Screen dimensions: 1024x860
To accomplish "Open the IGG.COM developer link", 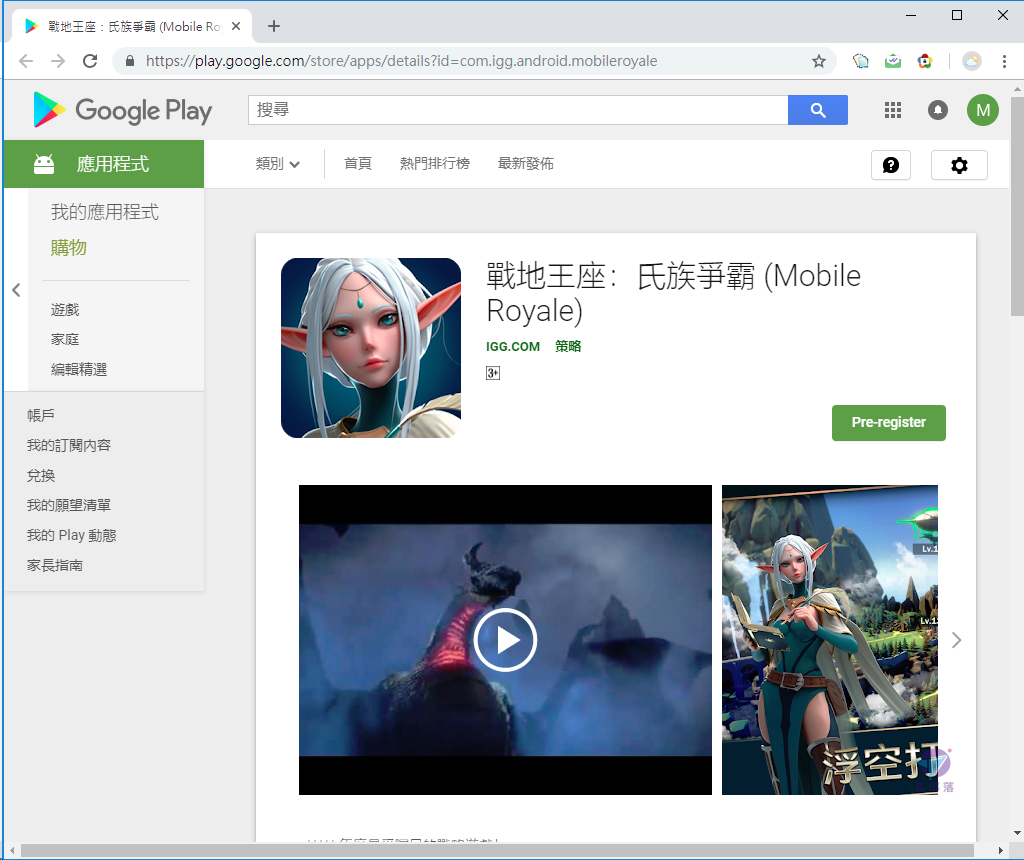I will pos(513,347).
